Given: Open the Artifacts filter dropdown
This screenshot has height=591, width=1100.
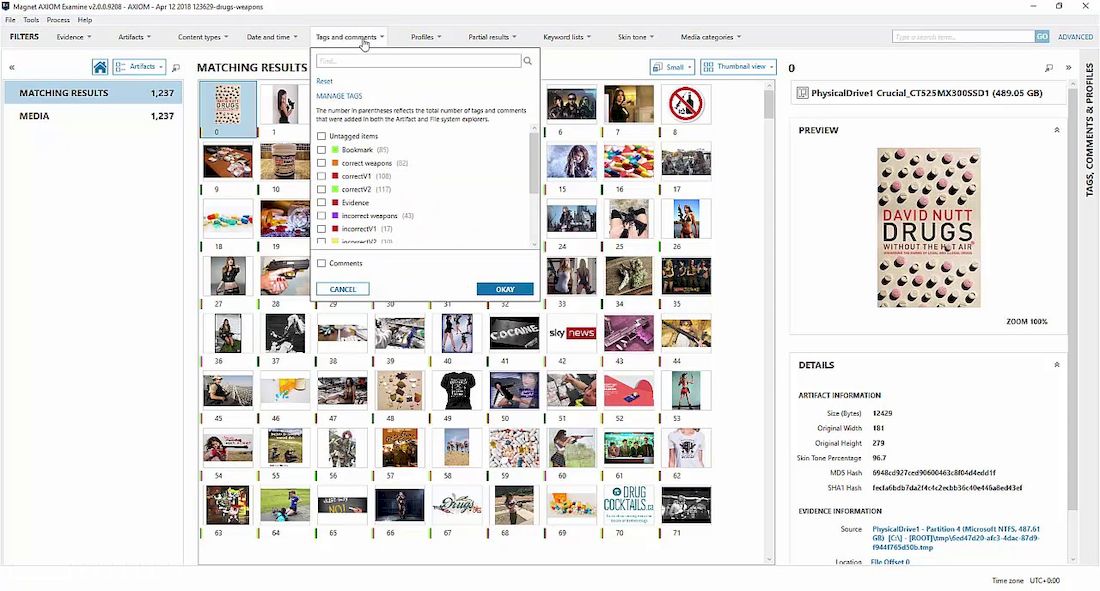Looking at the screenshot, I should [134, 37].
